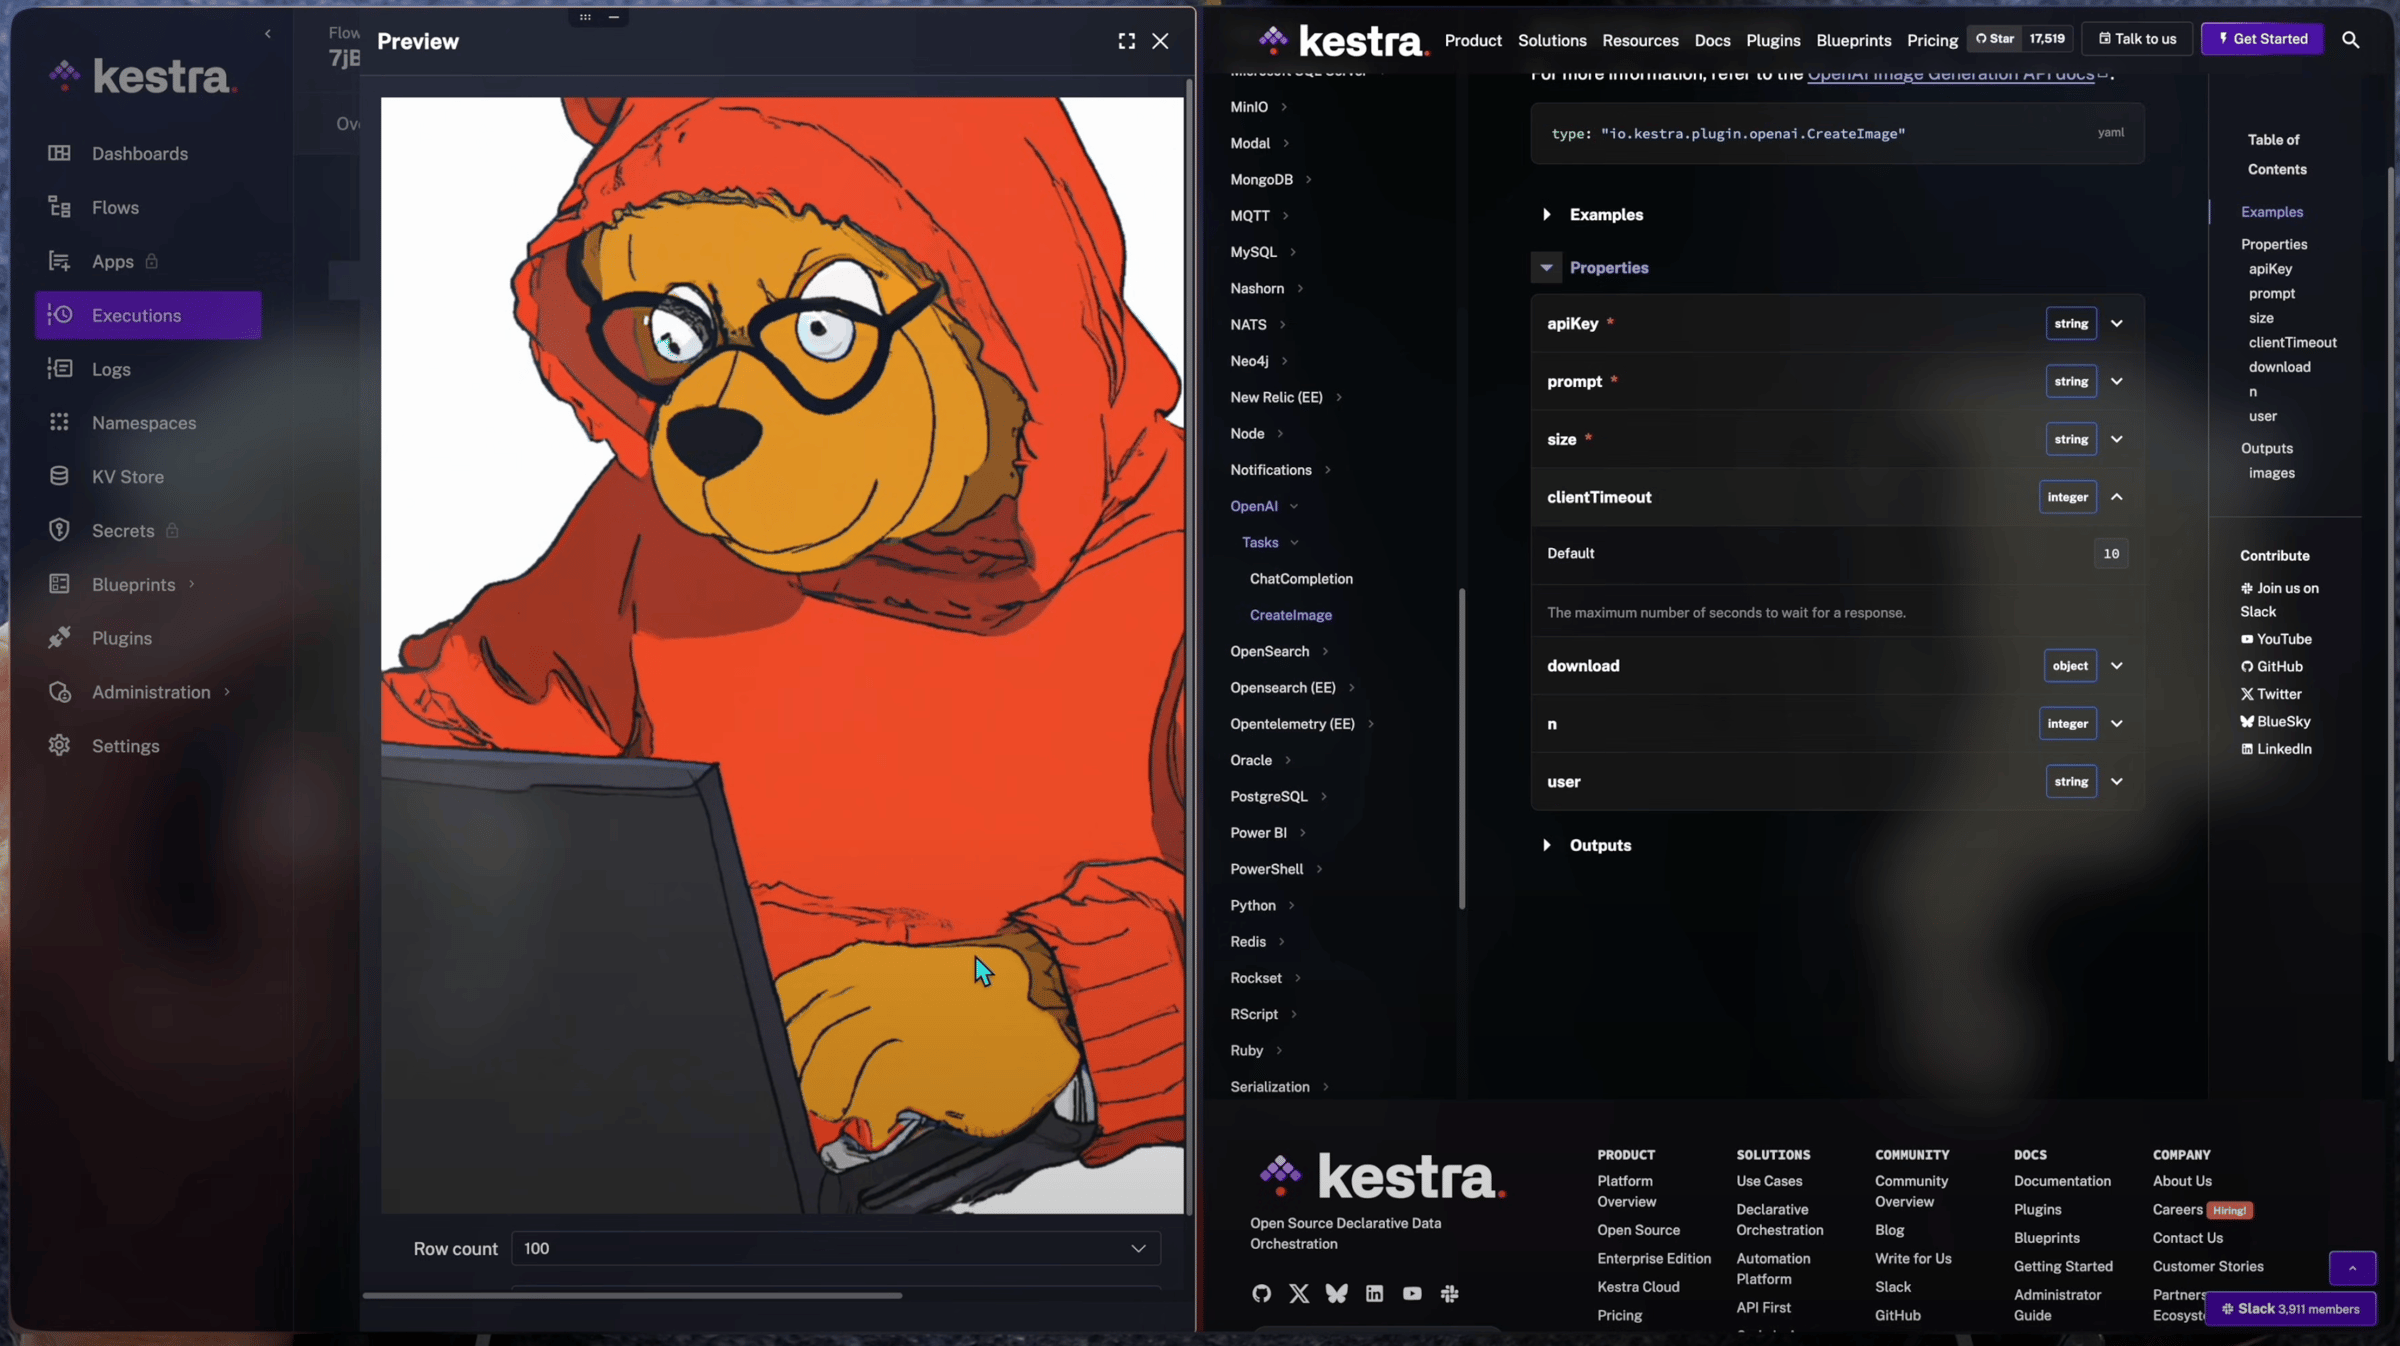Go to Docs in header

(1712, 41)
